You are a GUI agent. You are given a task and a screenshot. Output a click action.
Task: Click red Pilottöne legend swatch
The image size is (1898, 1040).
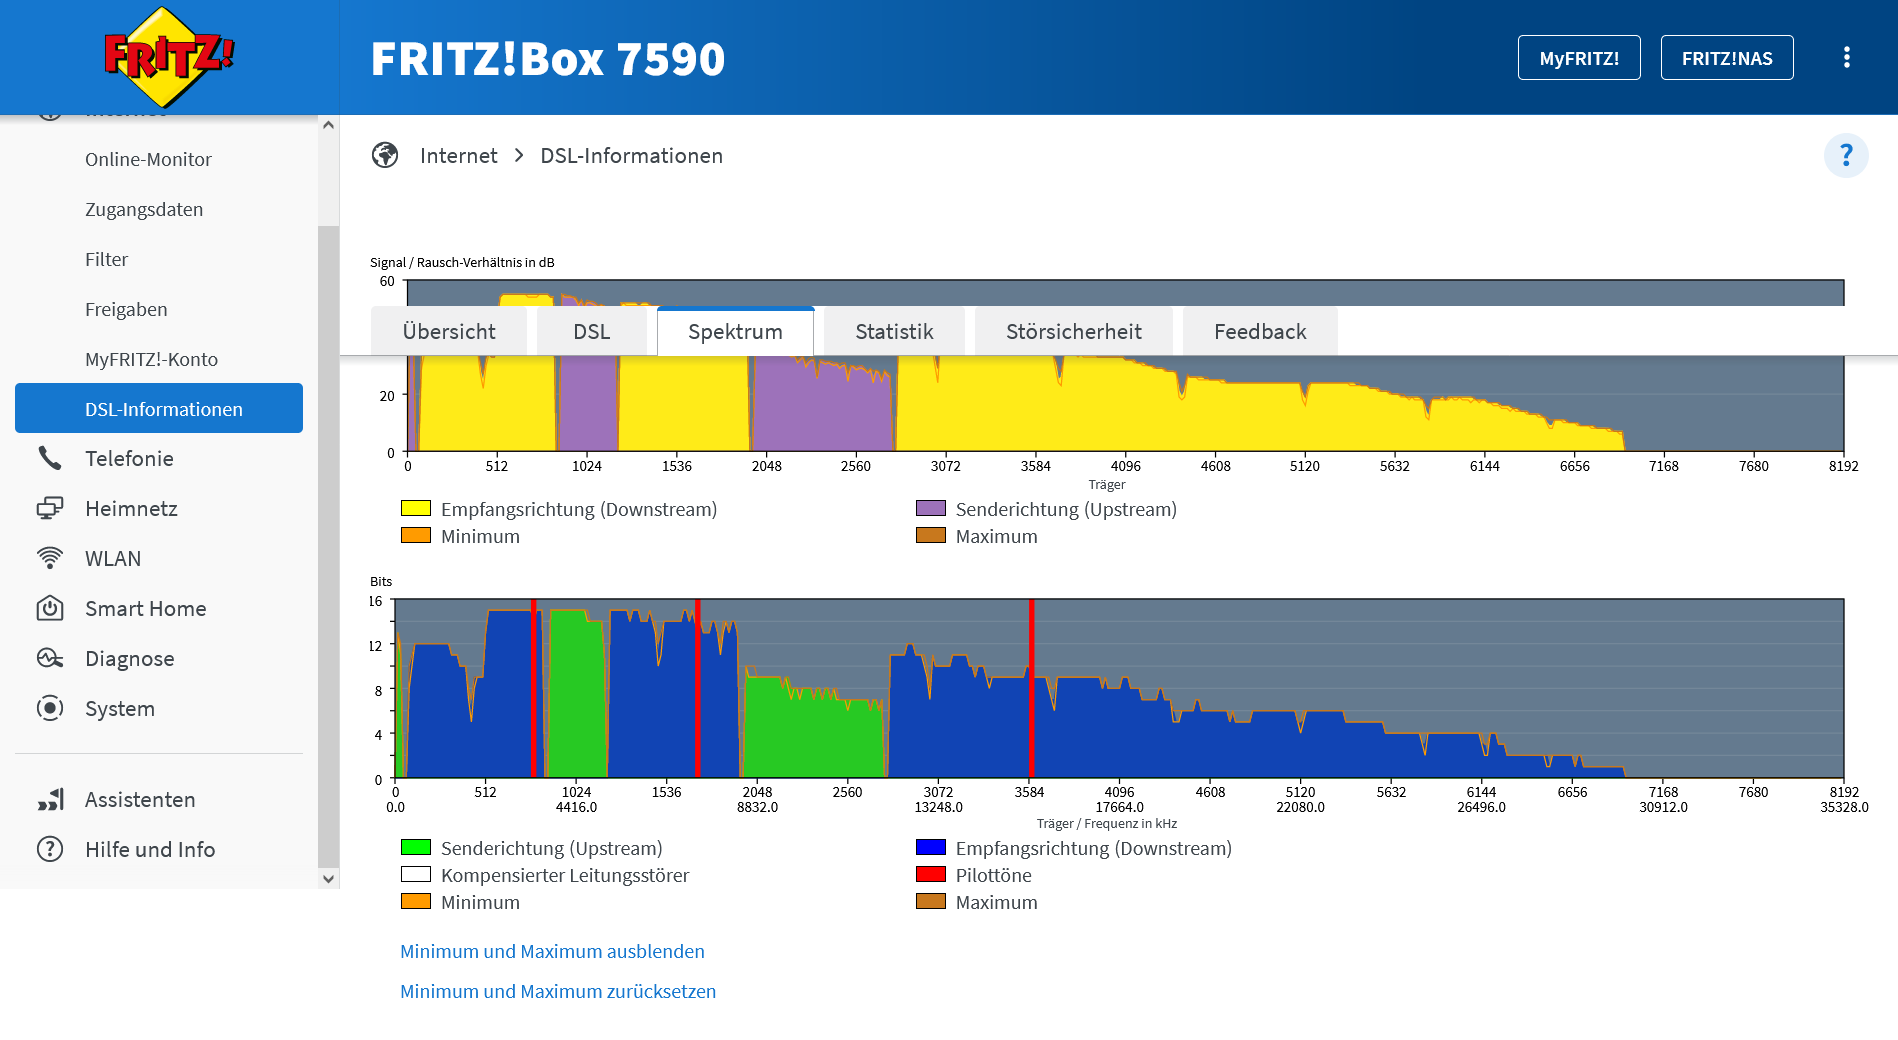[x=931, y=874]
